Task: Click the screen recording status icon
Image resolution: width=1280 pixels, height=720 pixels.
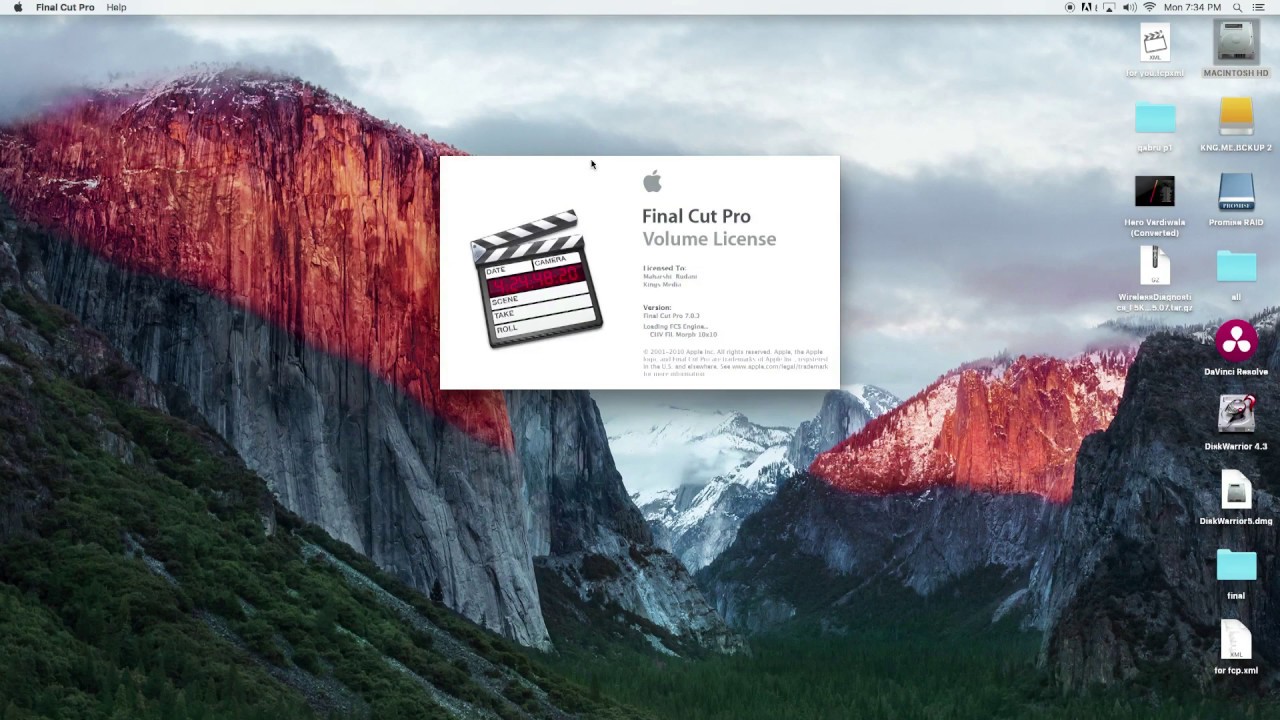Action: tap(1069, 7)
